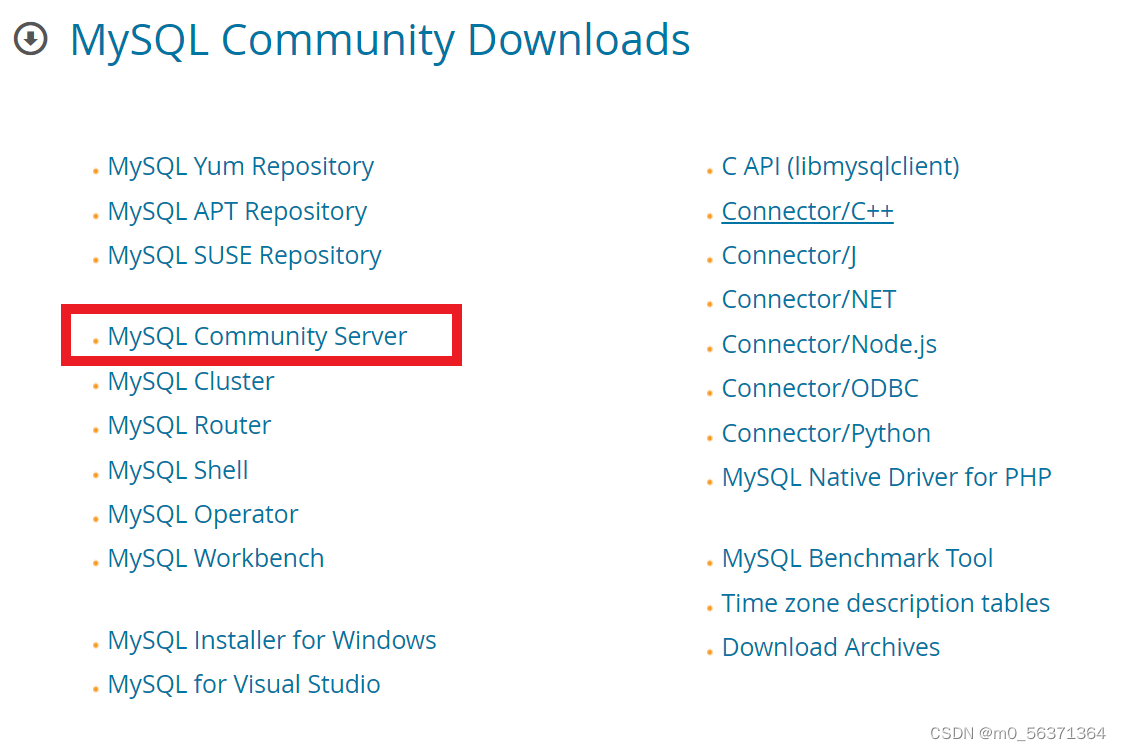Open MySQL Yum Repository link
Viewport: 1121px width, 751px height.
(x=240, y=167)
